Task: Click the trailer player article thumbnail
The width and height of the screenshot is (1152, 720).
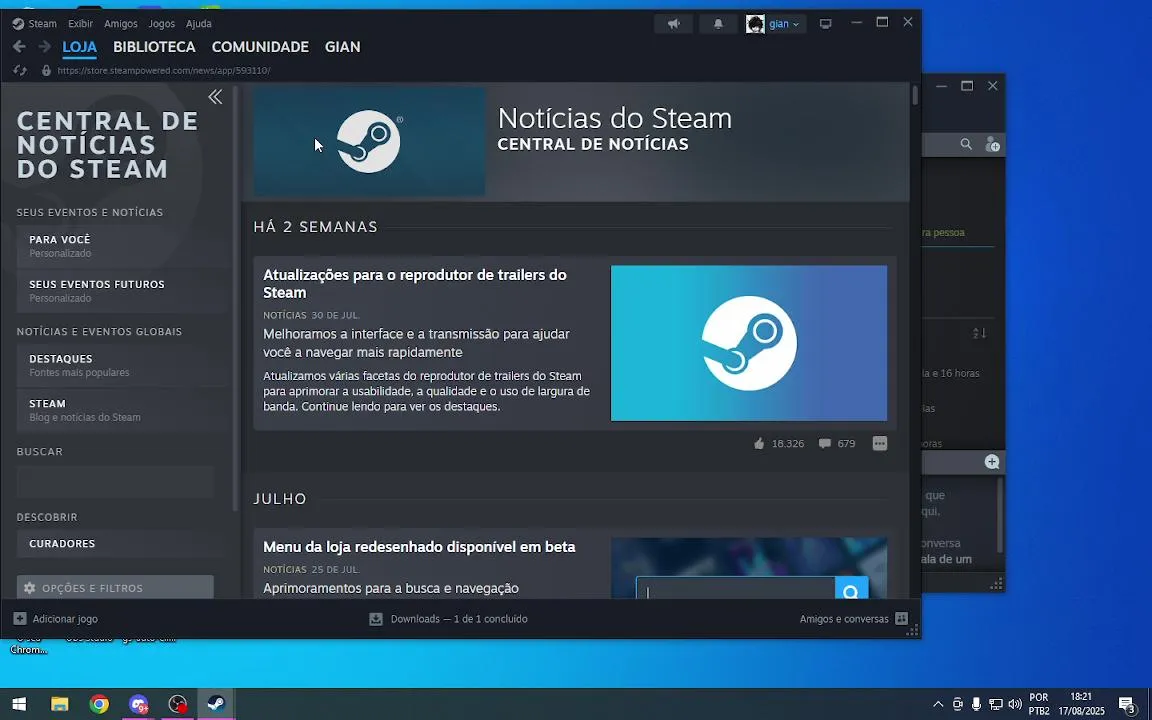Action: [749, 343]
